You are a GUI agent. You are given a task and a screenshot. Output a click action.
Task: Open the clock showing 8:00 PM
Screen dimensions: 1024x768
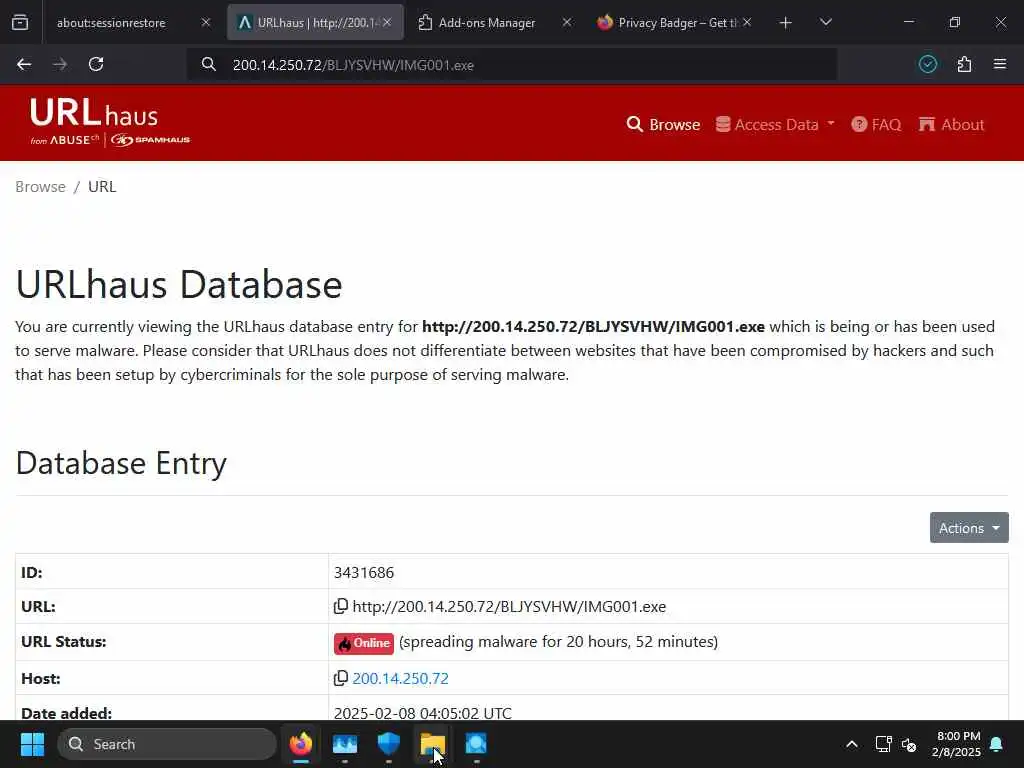(x=956, y=744)
